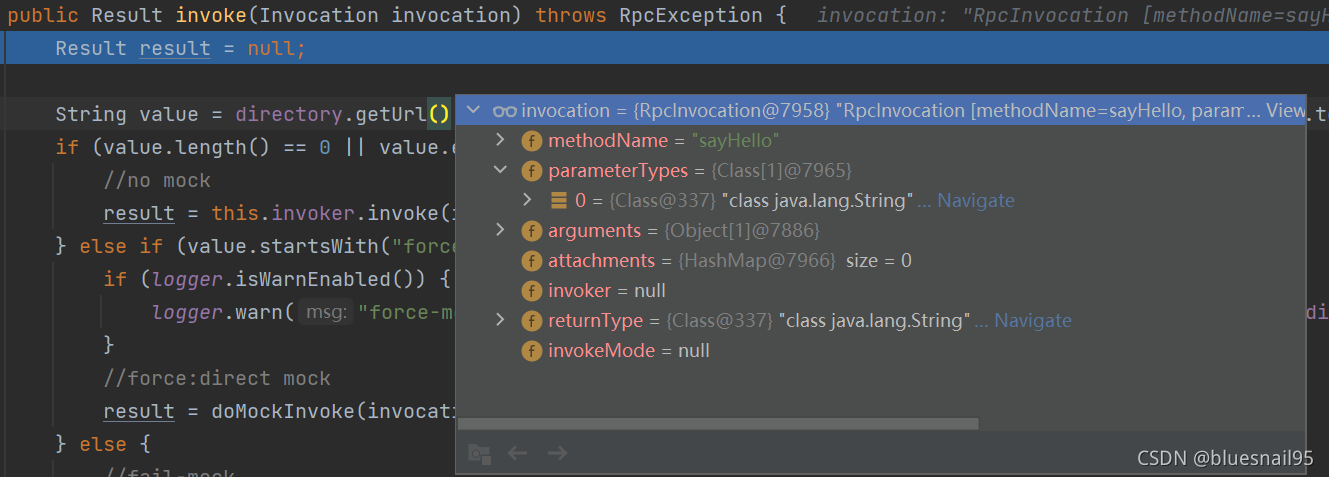Select the arguments field icon
Screen dimensions: 1329x477
click(x=532, y=231)
